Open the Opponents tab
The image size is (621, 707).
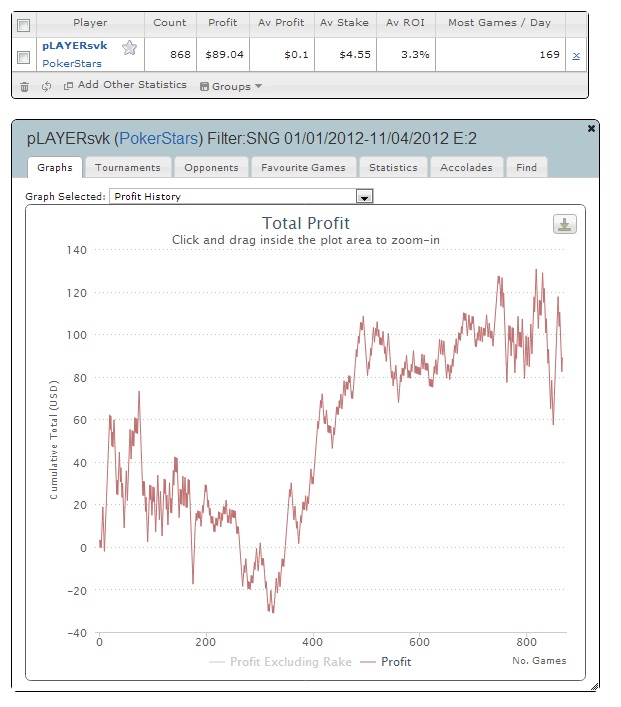(211, 167)
